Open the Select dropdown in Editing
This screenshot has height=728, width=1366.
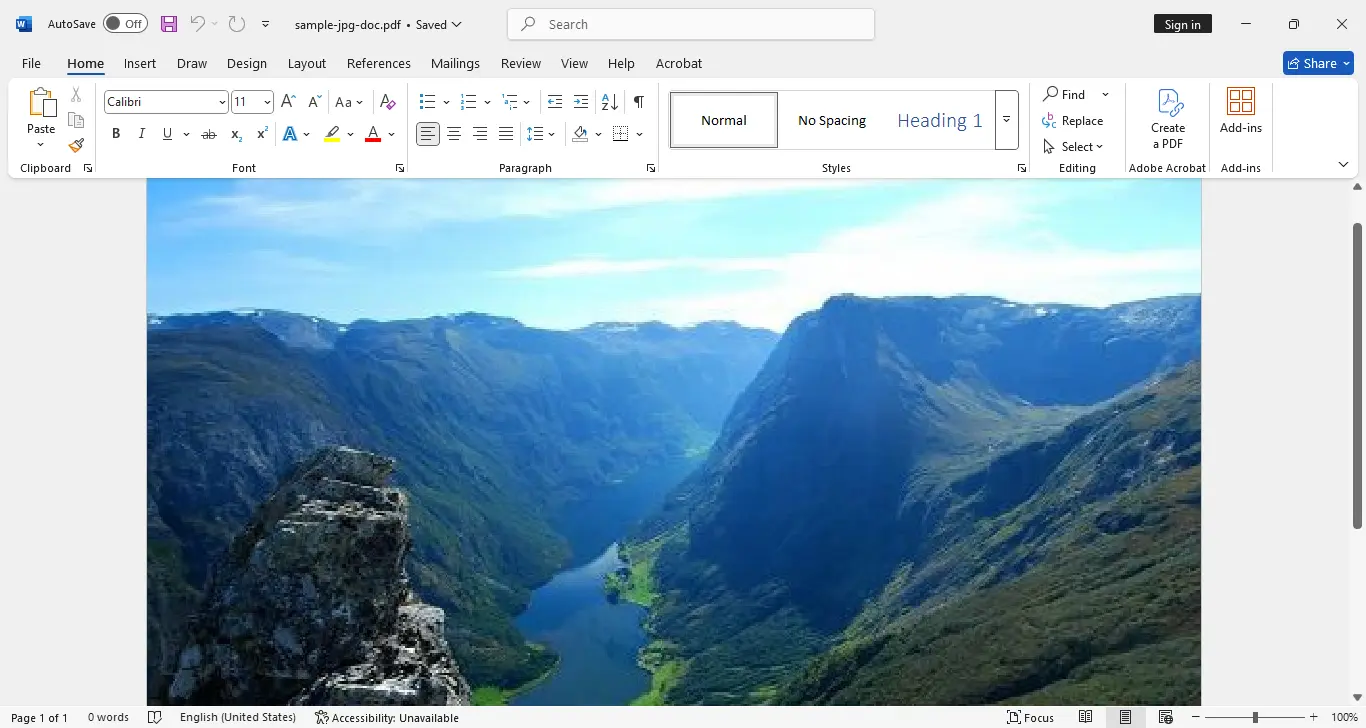coord(1073,147)
